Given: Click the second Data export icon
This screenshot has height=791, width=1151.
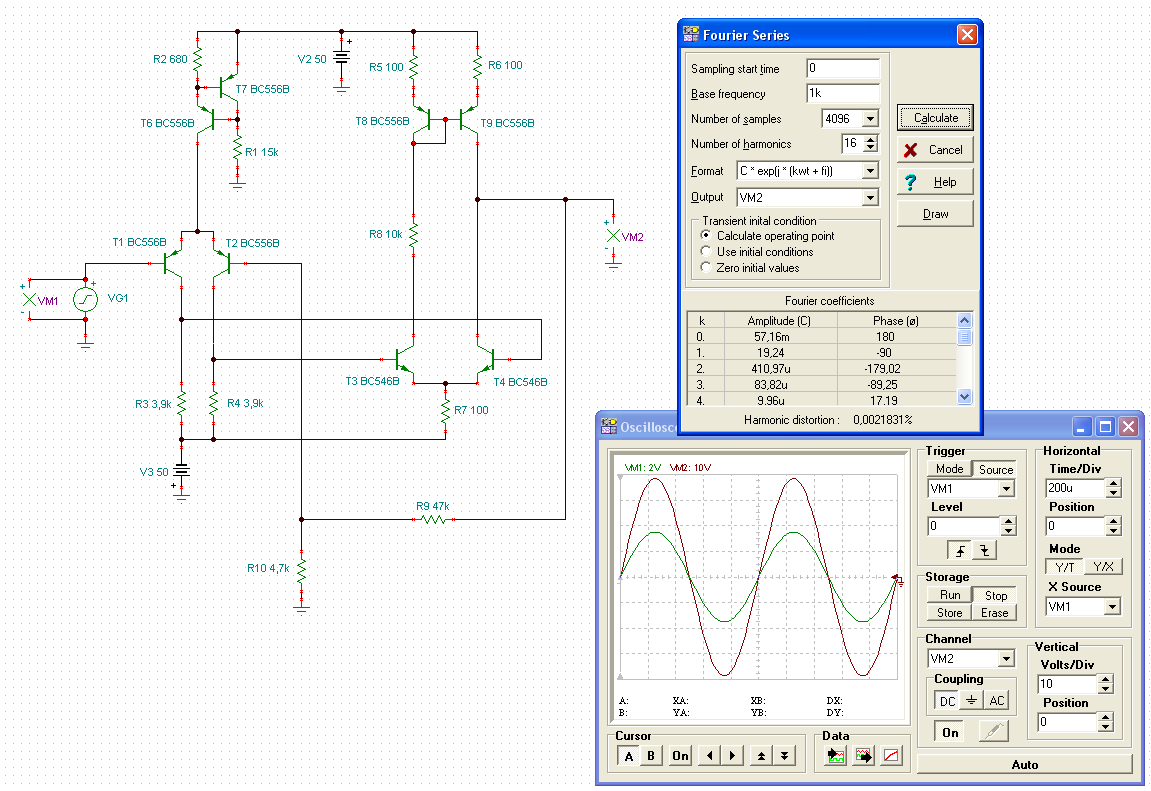Looking at the screenshot, I should (x=863, y=756).
